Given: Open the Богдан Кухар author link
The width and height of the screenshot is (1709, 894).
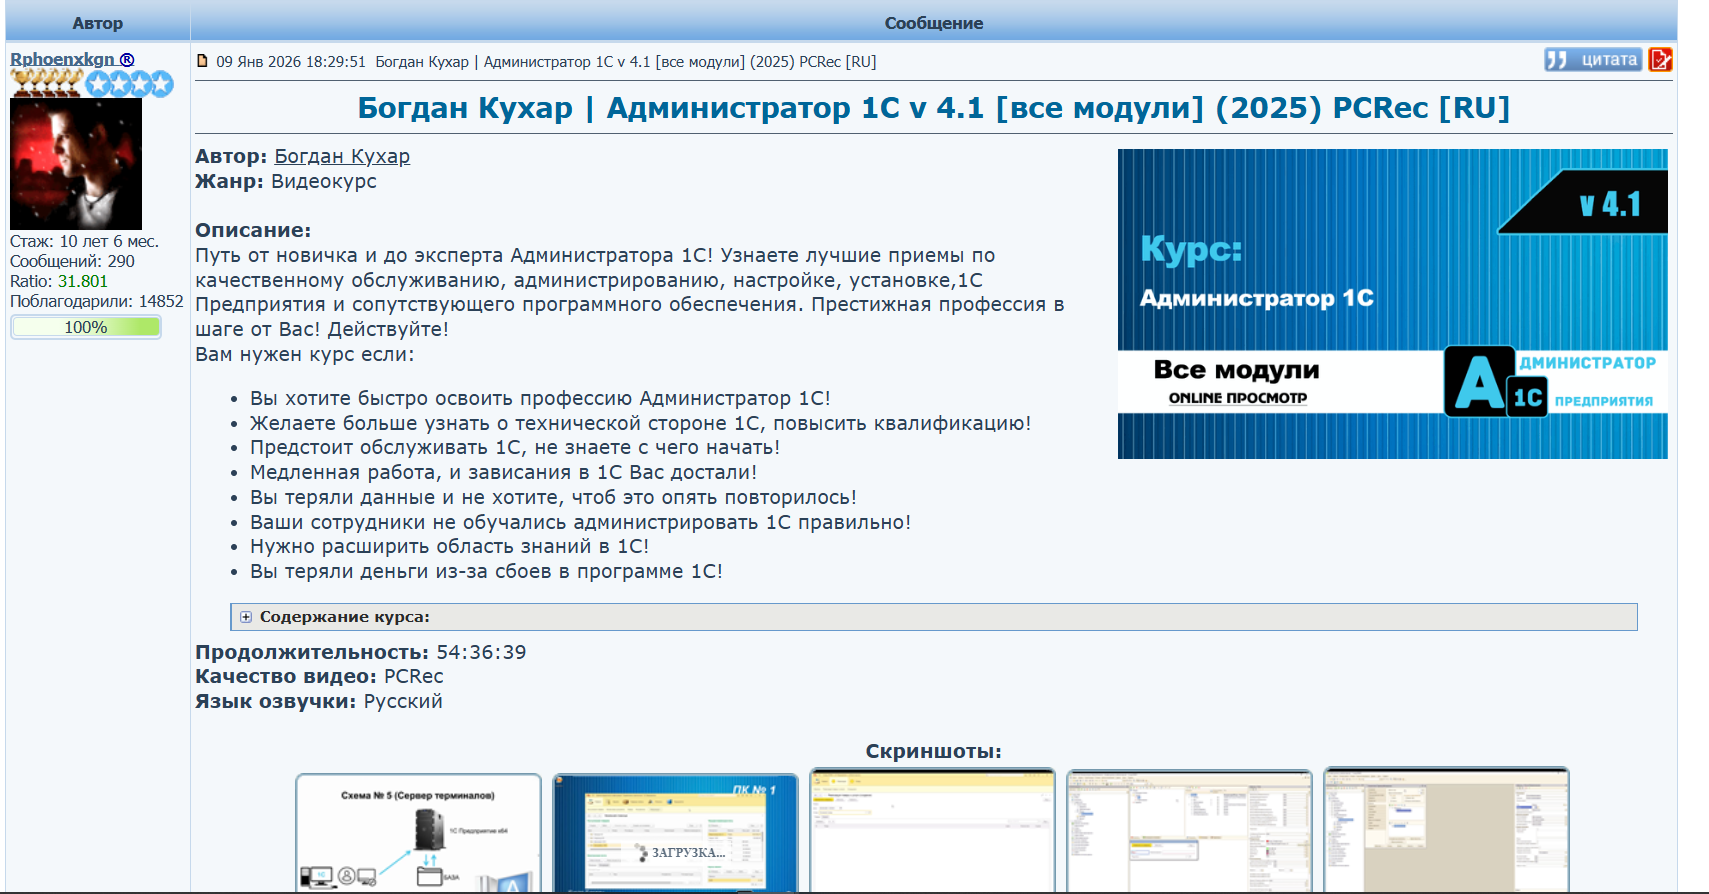Looking at the screenshot, I should [342, 156].
